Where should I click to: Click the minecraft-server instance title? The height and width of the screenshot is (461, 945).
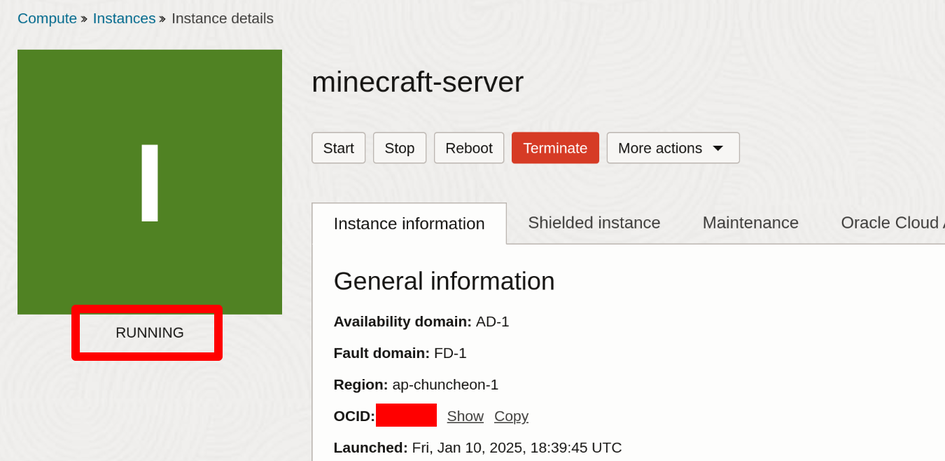point(418,82)
